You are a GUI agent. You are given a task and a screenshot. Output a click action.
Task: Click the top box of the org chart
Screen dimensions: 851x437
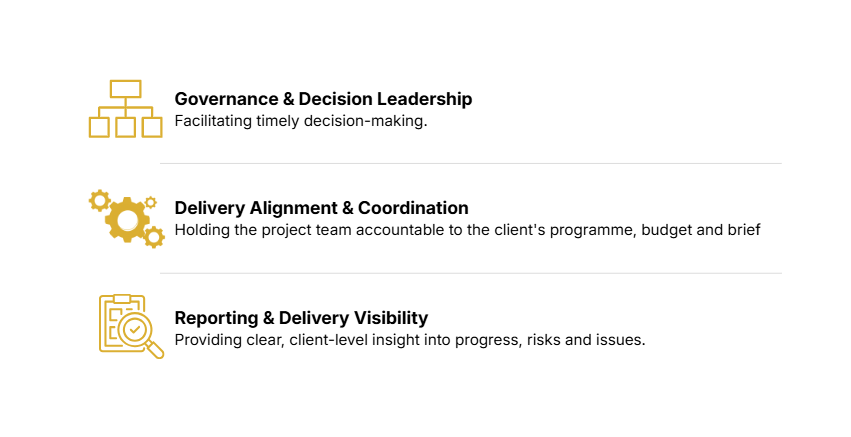125,89
